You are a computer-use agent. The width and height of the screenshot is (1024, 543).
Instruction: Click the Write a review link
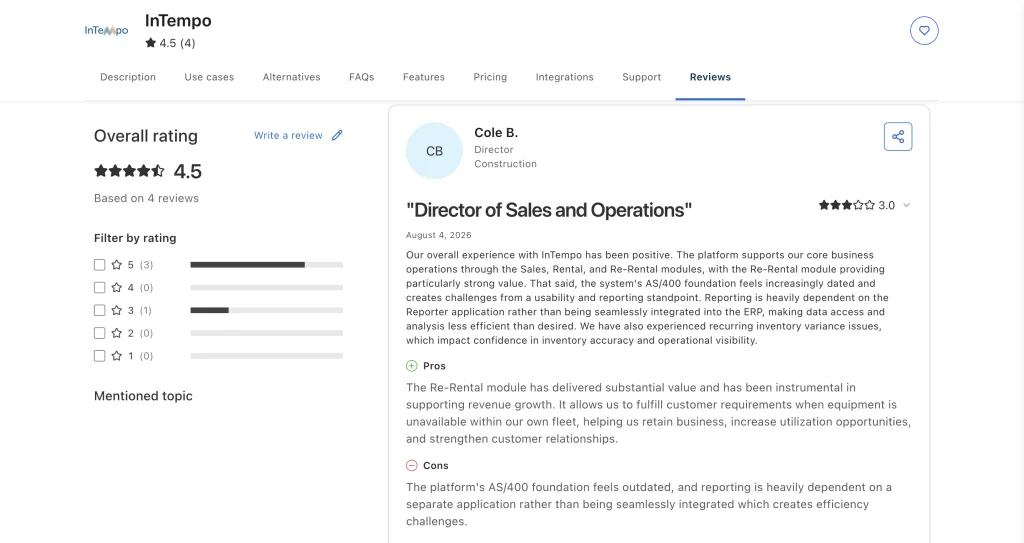pos(288,135)
